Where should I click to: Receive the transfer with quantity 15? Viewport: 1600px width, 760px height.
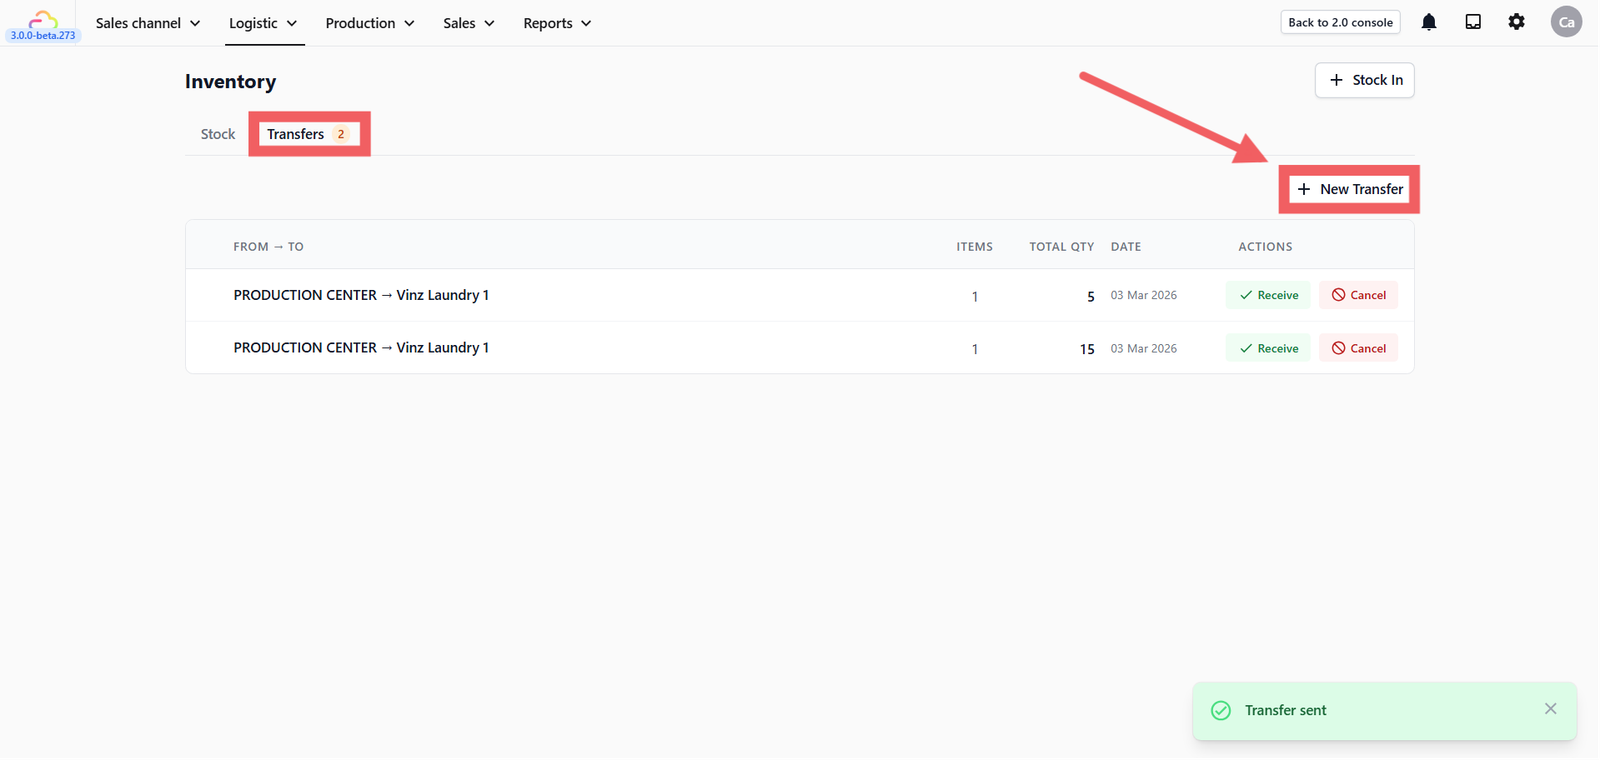click(1268, 348)
